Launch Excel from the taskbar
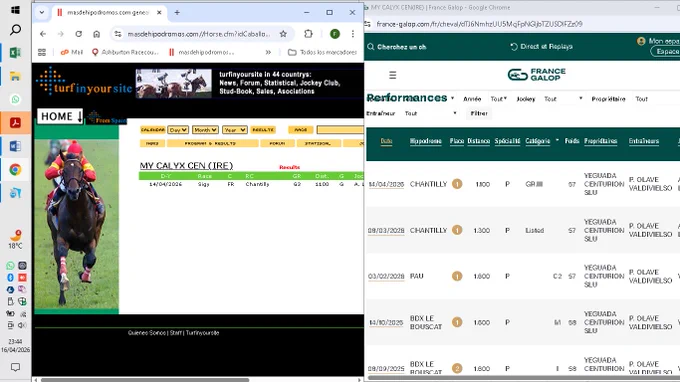Screen dimensions: 680x382 point(15,53)
